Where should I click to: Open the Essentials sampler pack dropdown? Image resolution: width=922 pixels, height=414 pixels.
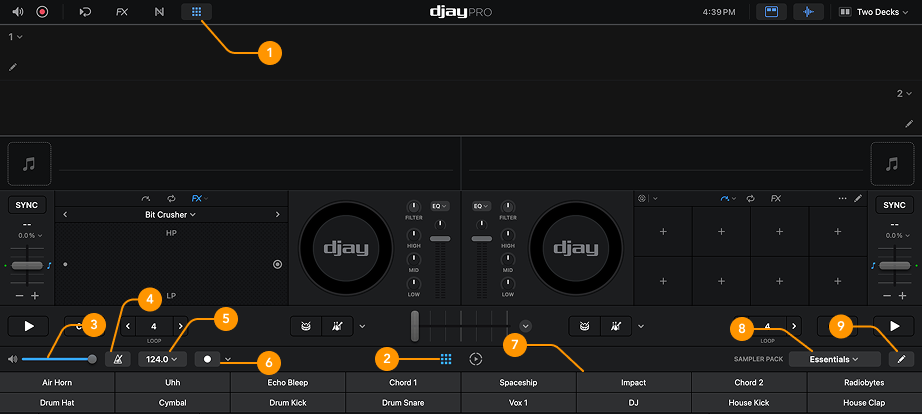(x=834, y=359)
